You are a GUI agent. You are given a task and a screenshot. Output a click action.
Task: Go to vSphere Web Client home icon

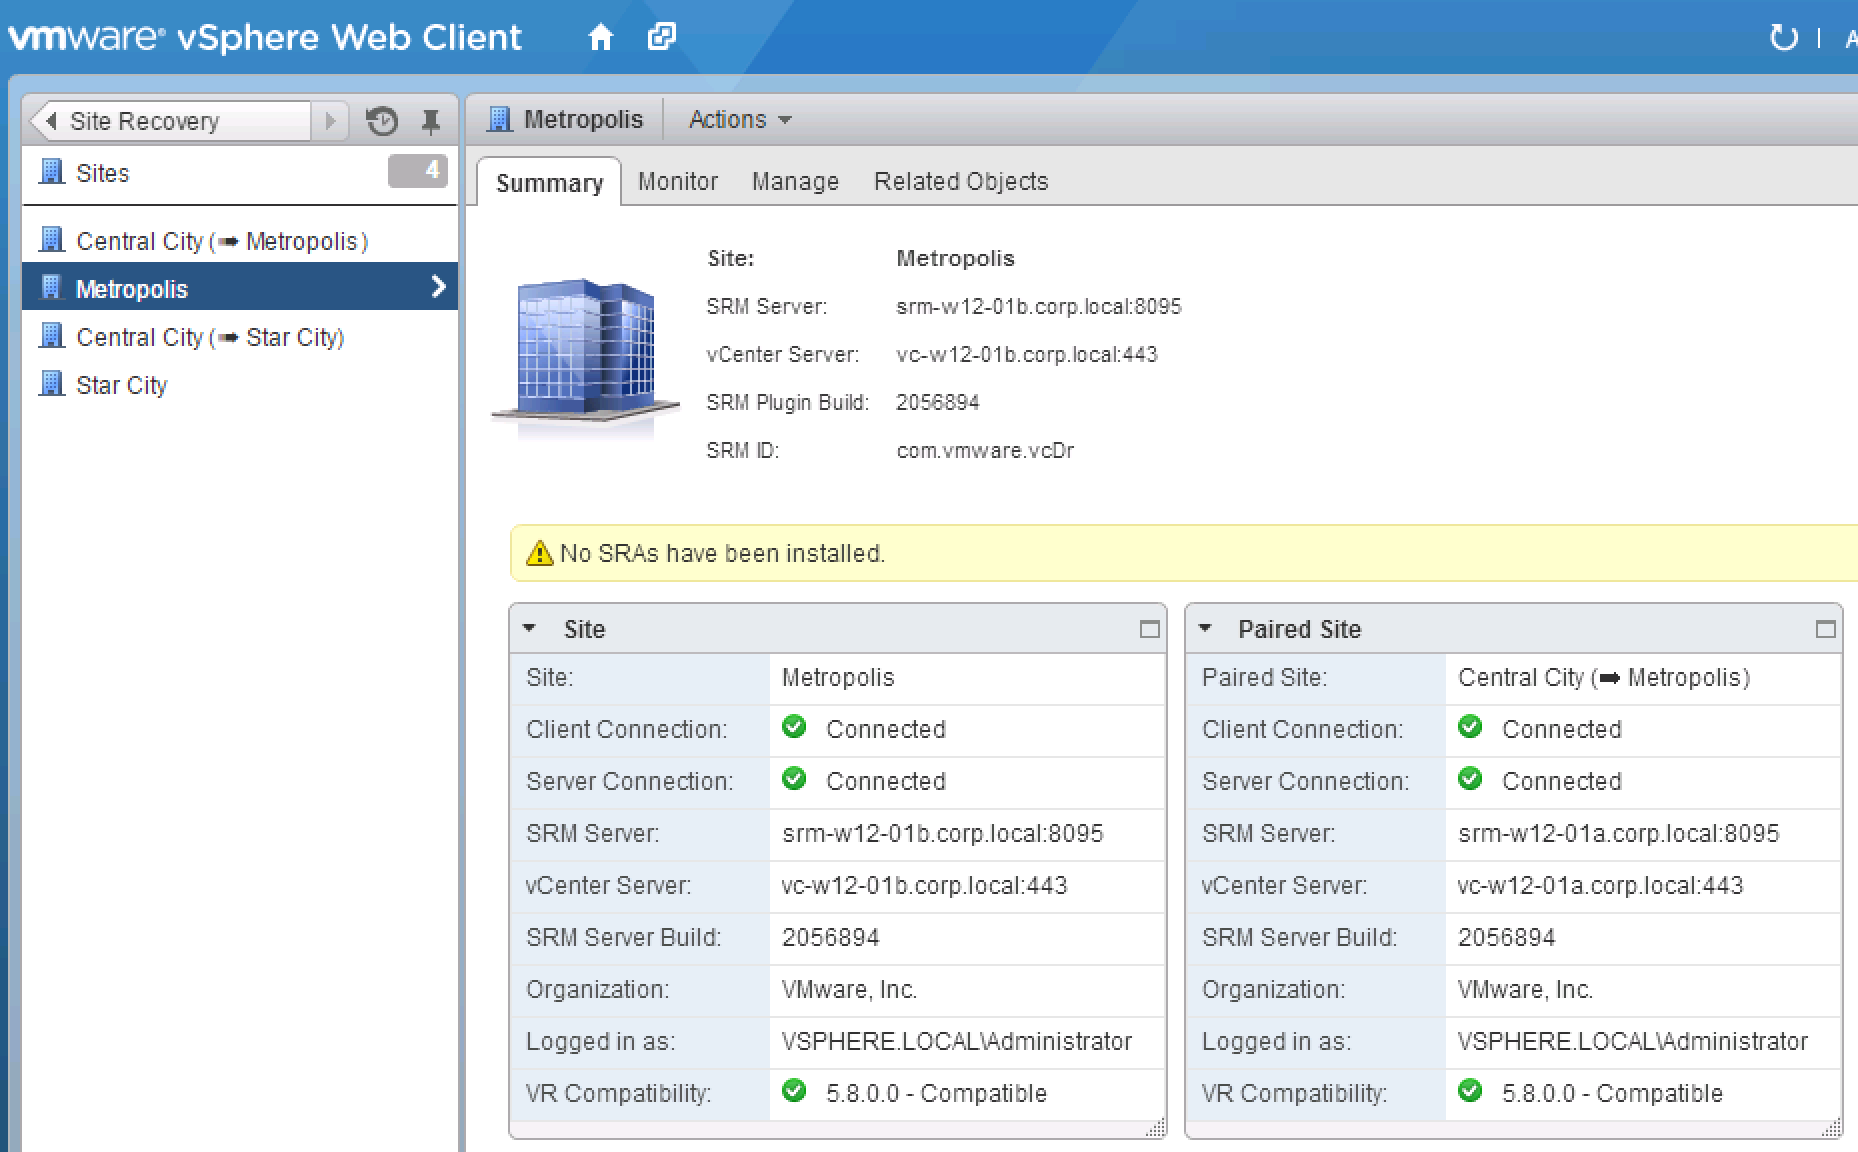point(600,38)
